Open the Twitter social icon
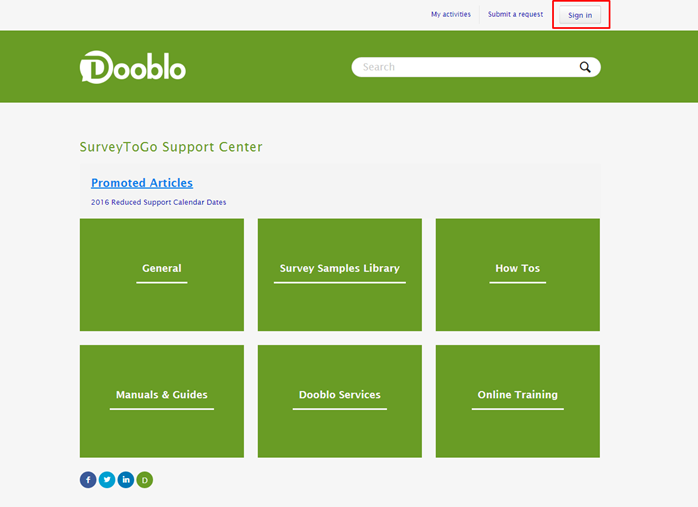698x507 pixels. point(107,480)
